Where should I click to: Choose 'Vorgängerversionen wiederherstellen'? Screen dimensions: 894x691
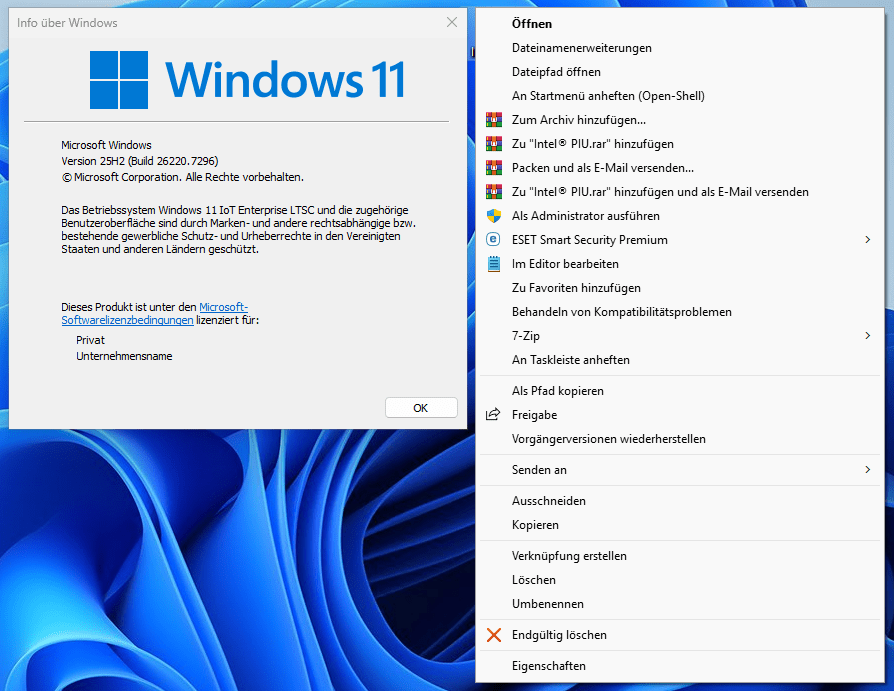tap(680, 438)
